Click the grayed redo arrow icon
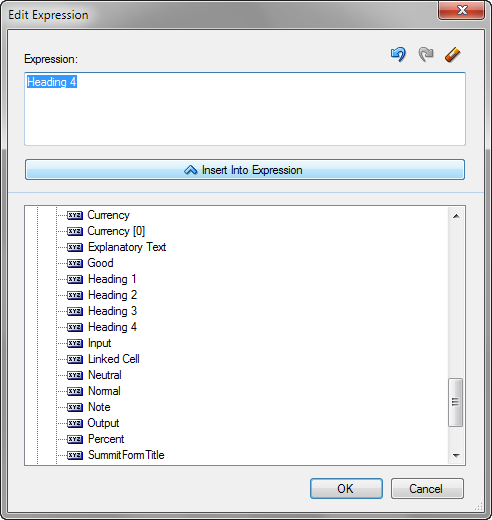Image resolution: width=492 pixels, height=520 pixels. click(x=426, y=54)
